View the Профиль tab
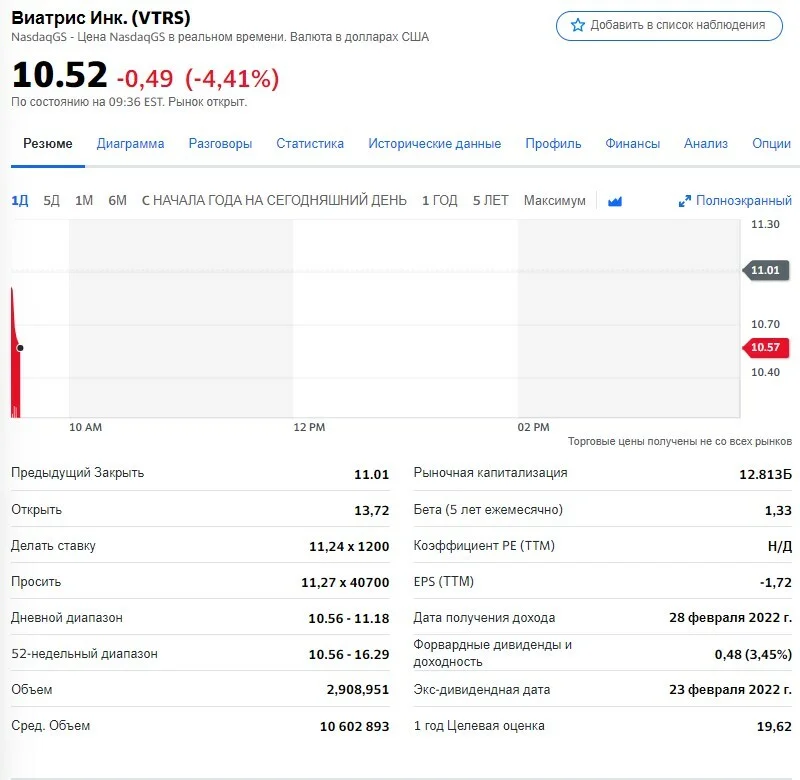The image size is (800, 780). 553,143
